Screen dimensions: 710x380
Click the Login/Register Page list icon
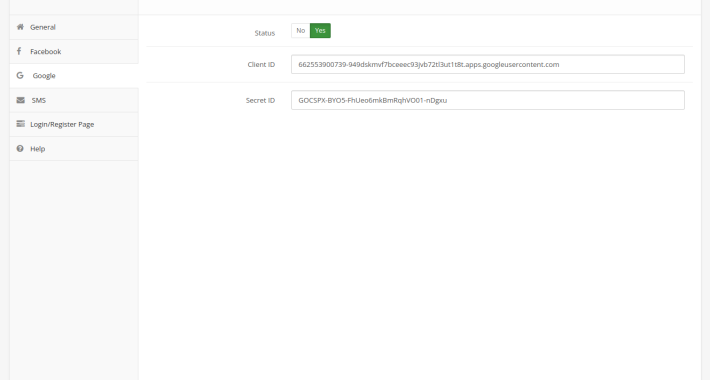pyautogui.click(x=20, y=124)
